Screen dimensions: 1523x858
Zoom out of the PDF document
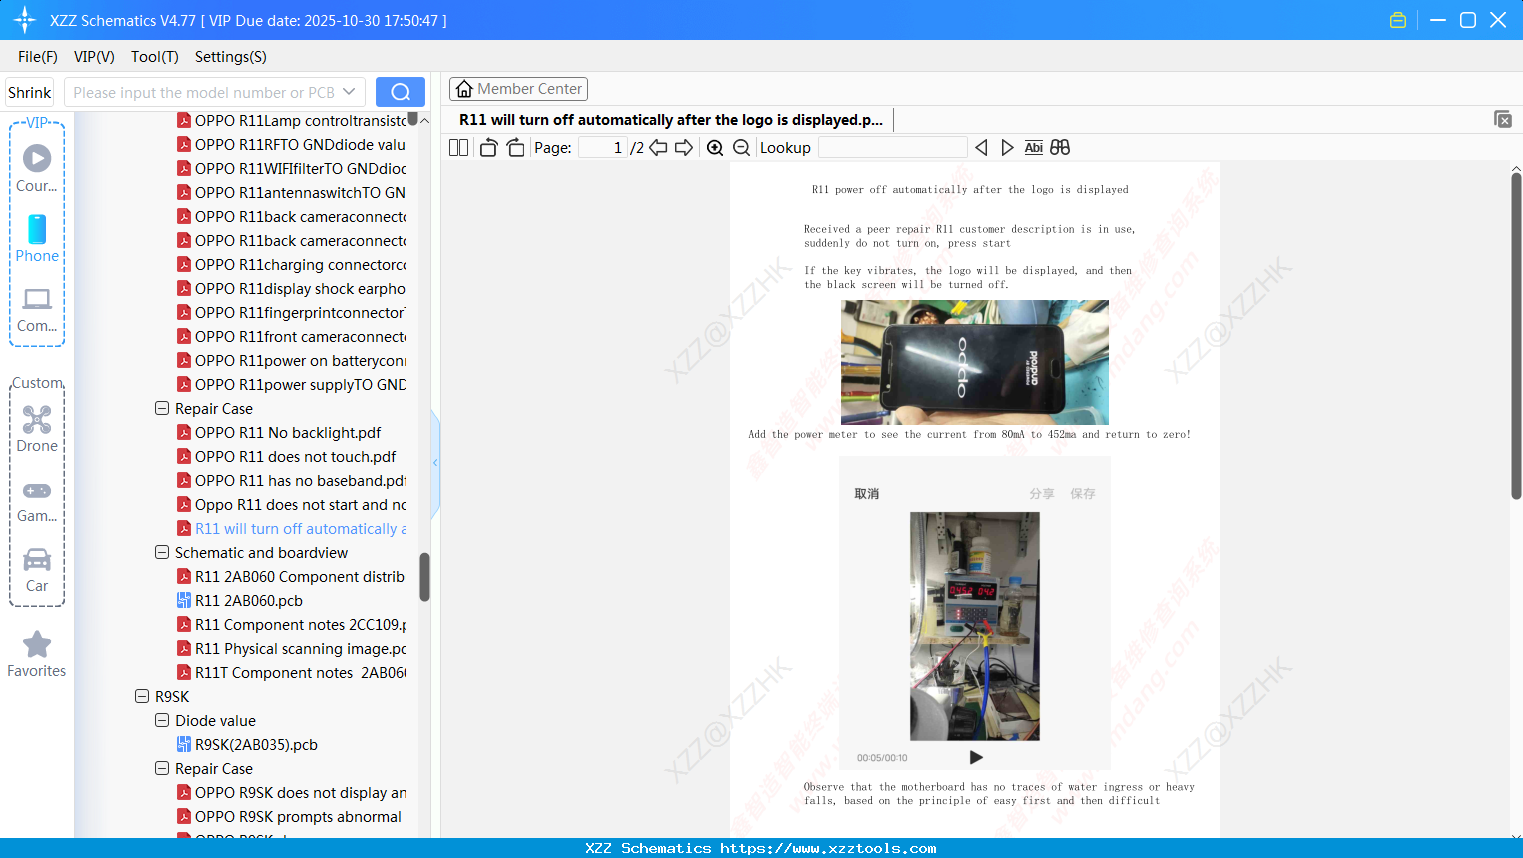[x=741, y=148]
